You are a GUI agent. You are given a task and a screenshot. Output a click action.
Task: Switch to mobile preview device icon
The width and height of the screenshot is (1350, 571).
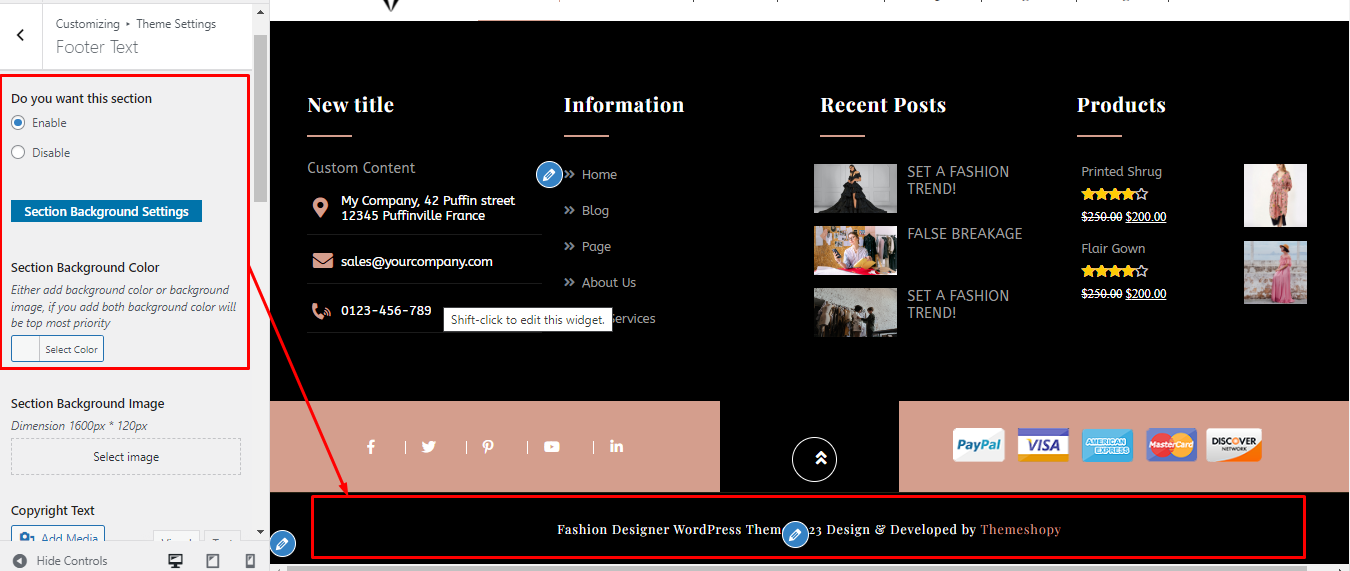click(250, 561)
